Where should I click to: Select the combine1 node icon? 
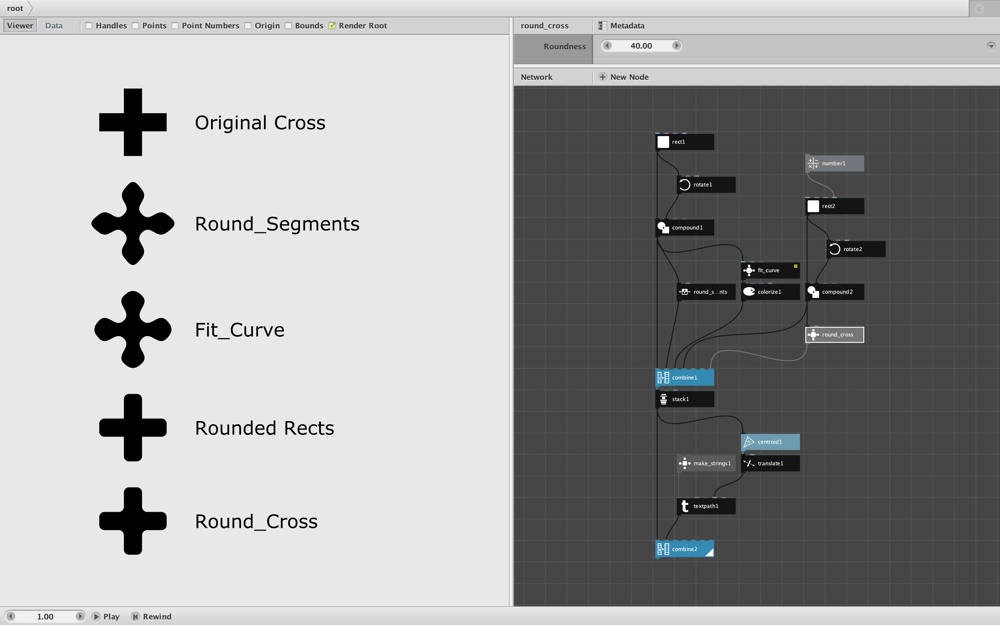(663, 378)
